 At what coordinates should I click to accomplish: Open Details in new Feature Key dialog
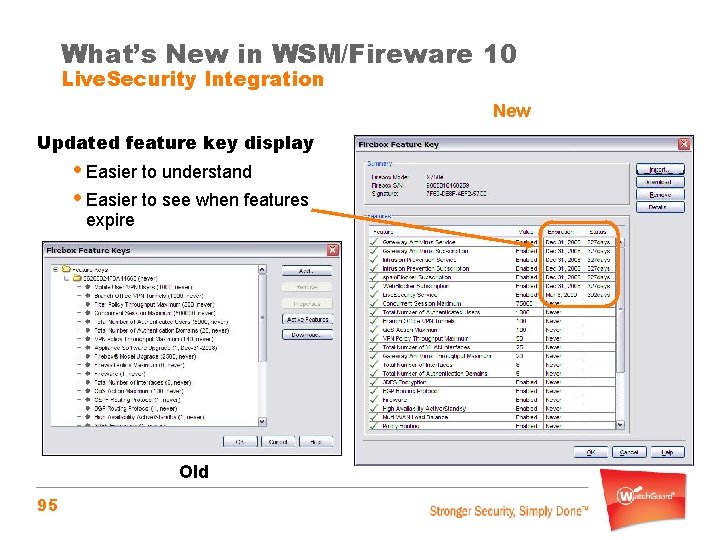coord(660,207)
